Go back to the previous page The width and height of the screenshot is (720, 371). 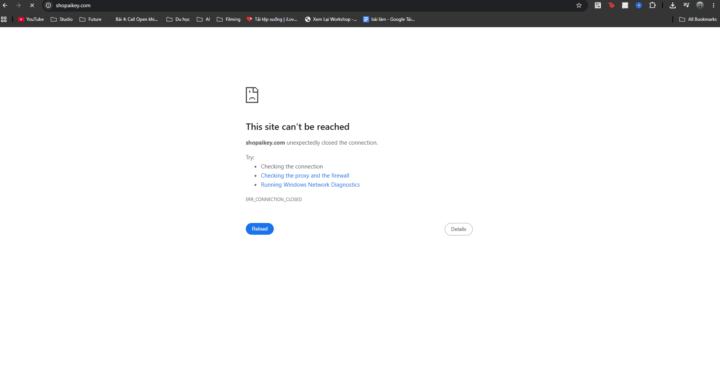5,6
